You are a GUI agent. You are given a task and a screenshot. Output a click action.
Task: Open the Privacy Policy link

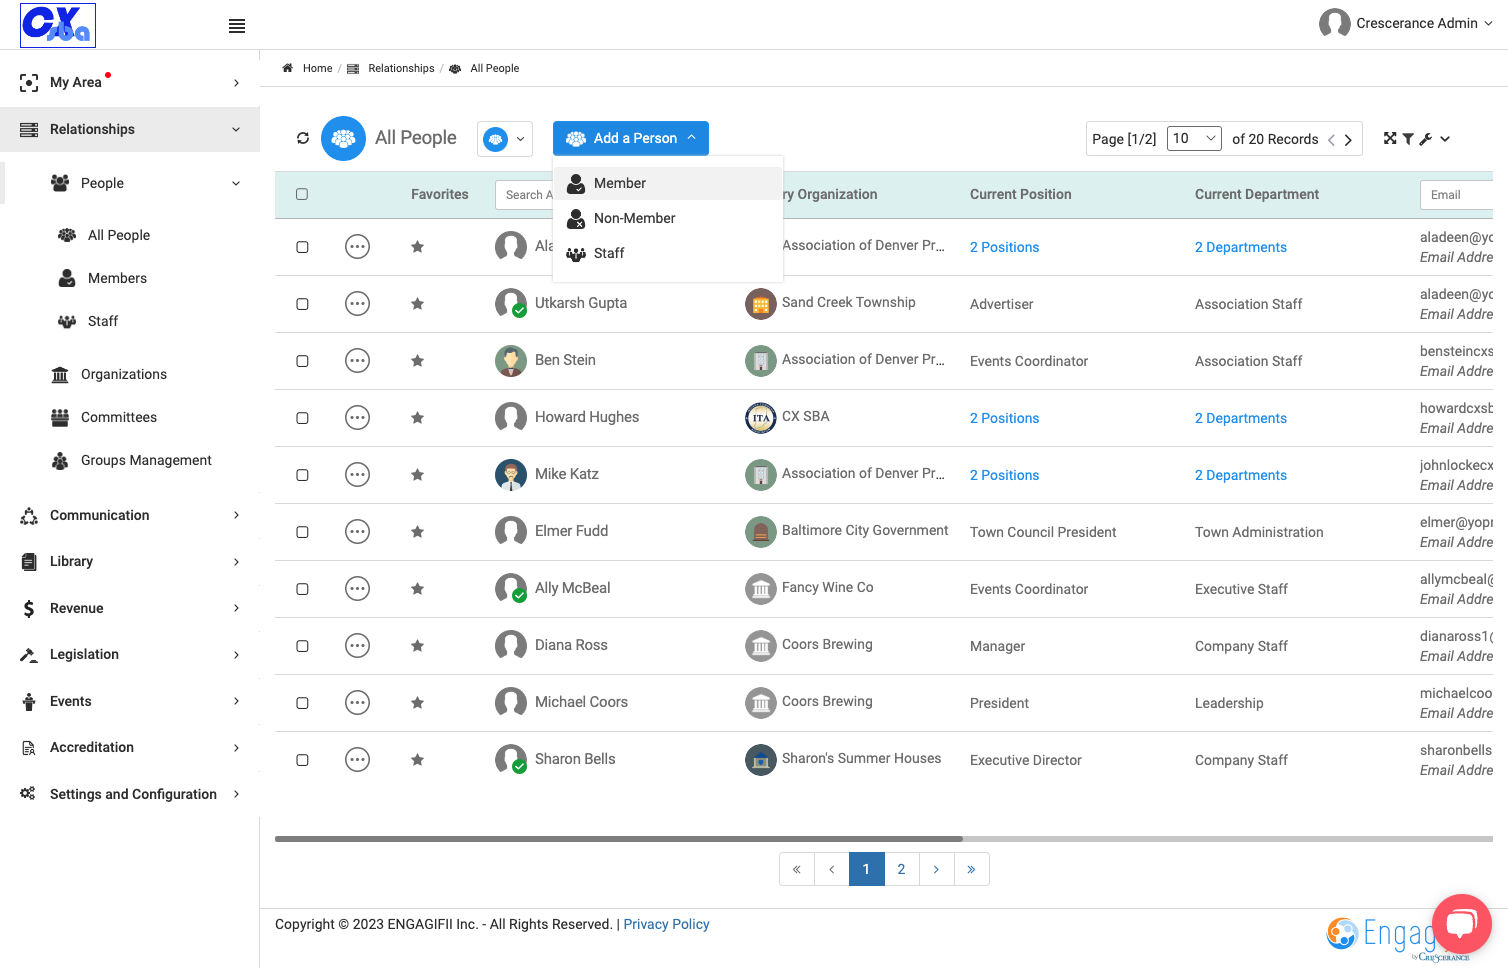[x=666, y=924]
